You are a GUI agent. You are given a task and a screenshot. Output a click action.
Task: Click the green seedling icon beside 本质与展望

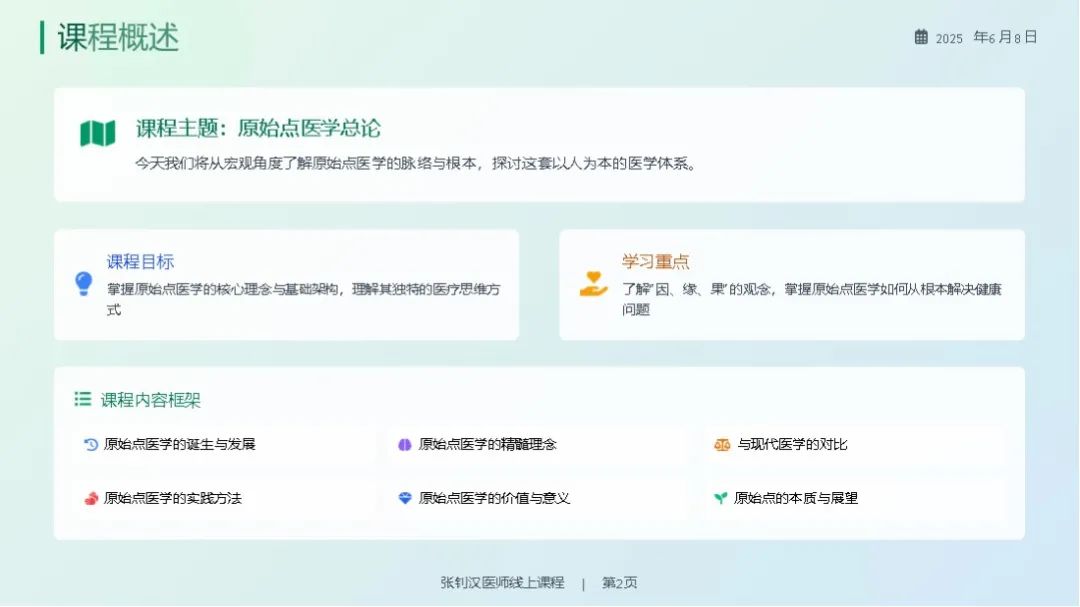pos(720,498)
